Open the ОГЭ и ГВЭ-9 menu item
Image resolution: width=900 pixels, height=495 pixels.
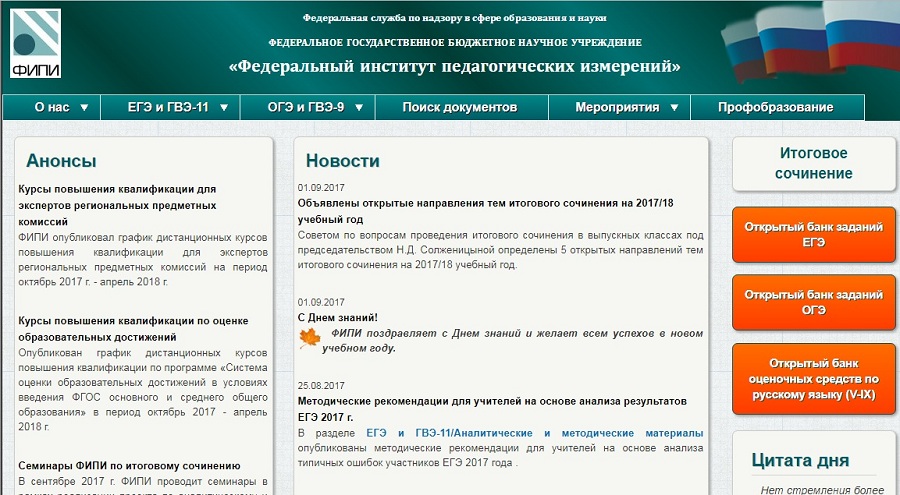(x=308, y=107)
